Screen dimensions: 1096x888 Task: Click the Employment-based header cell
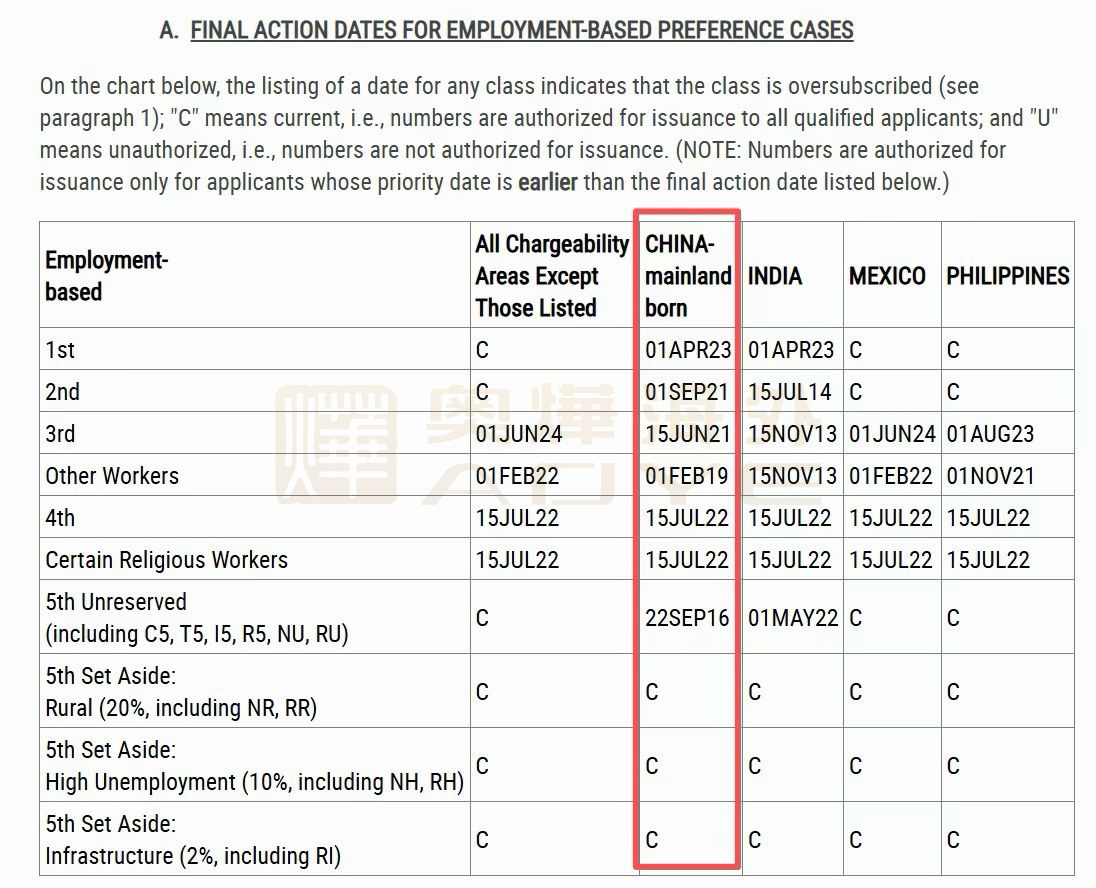106,276
